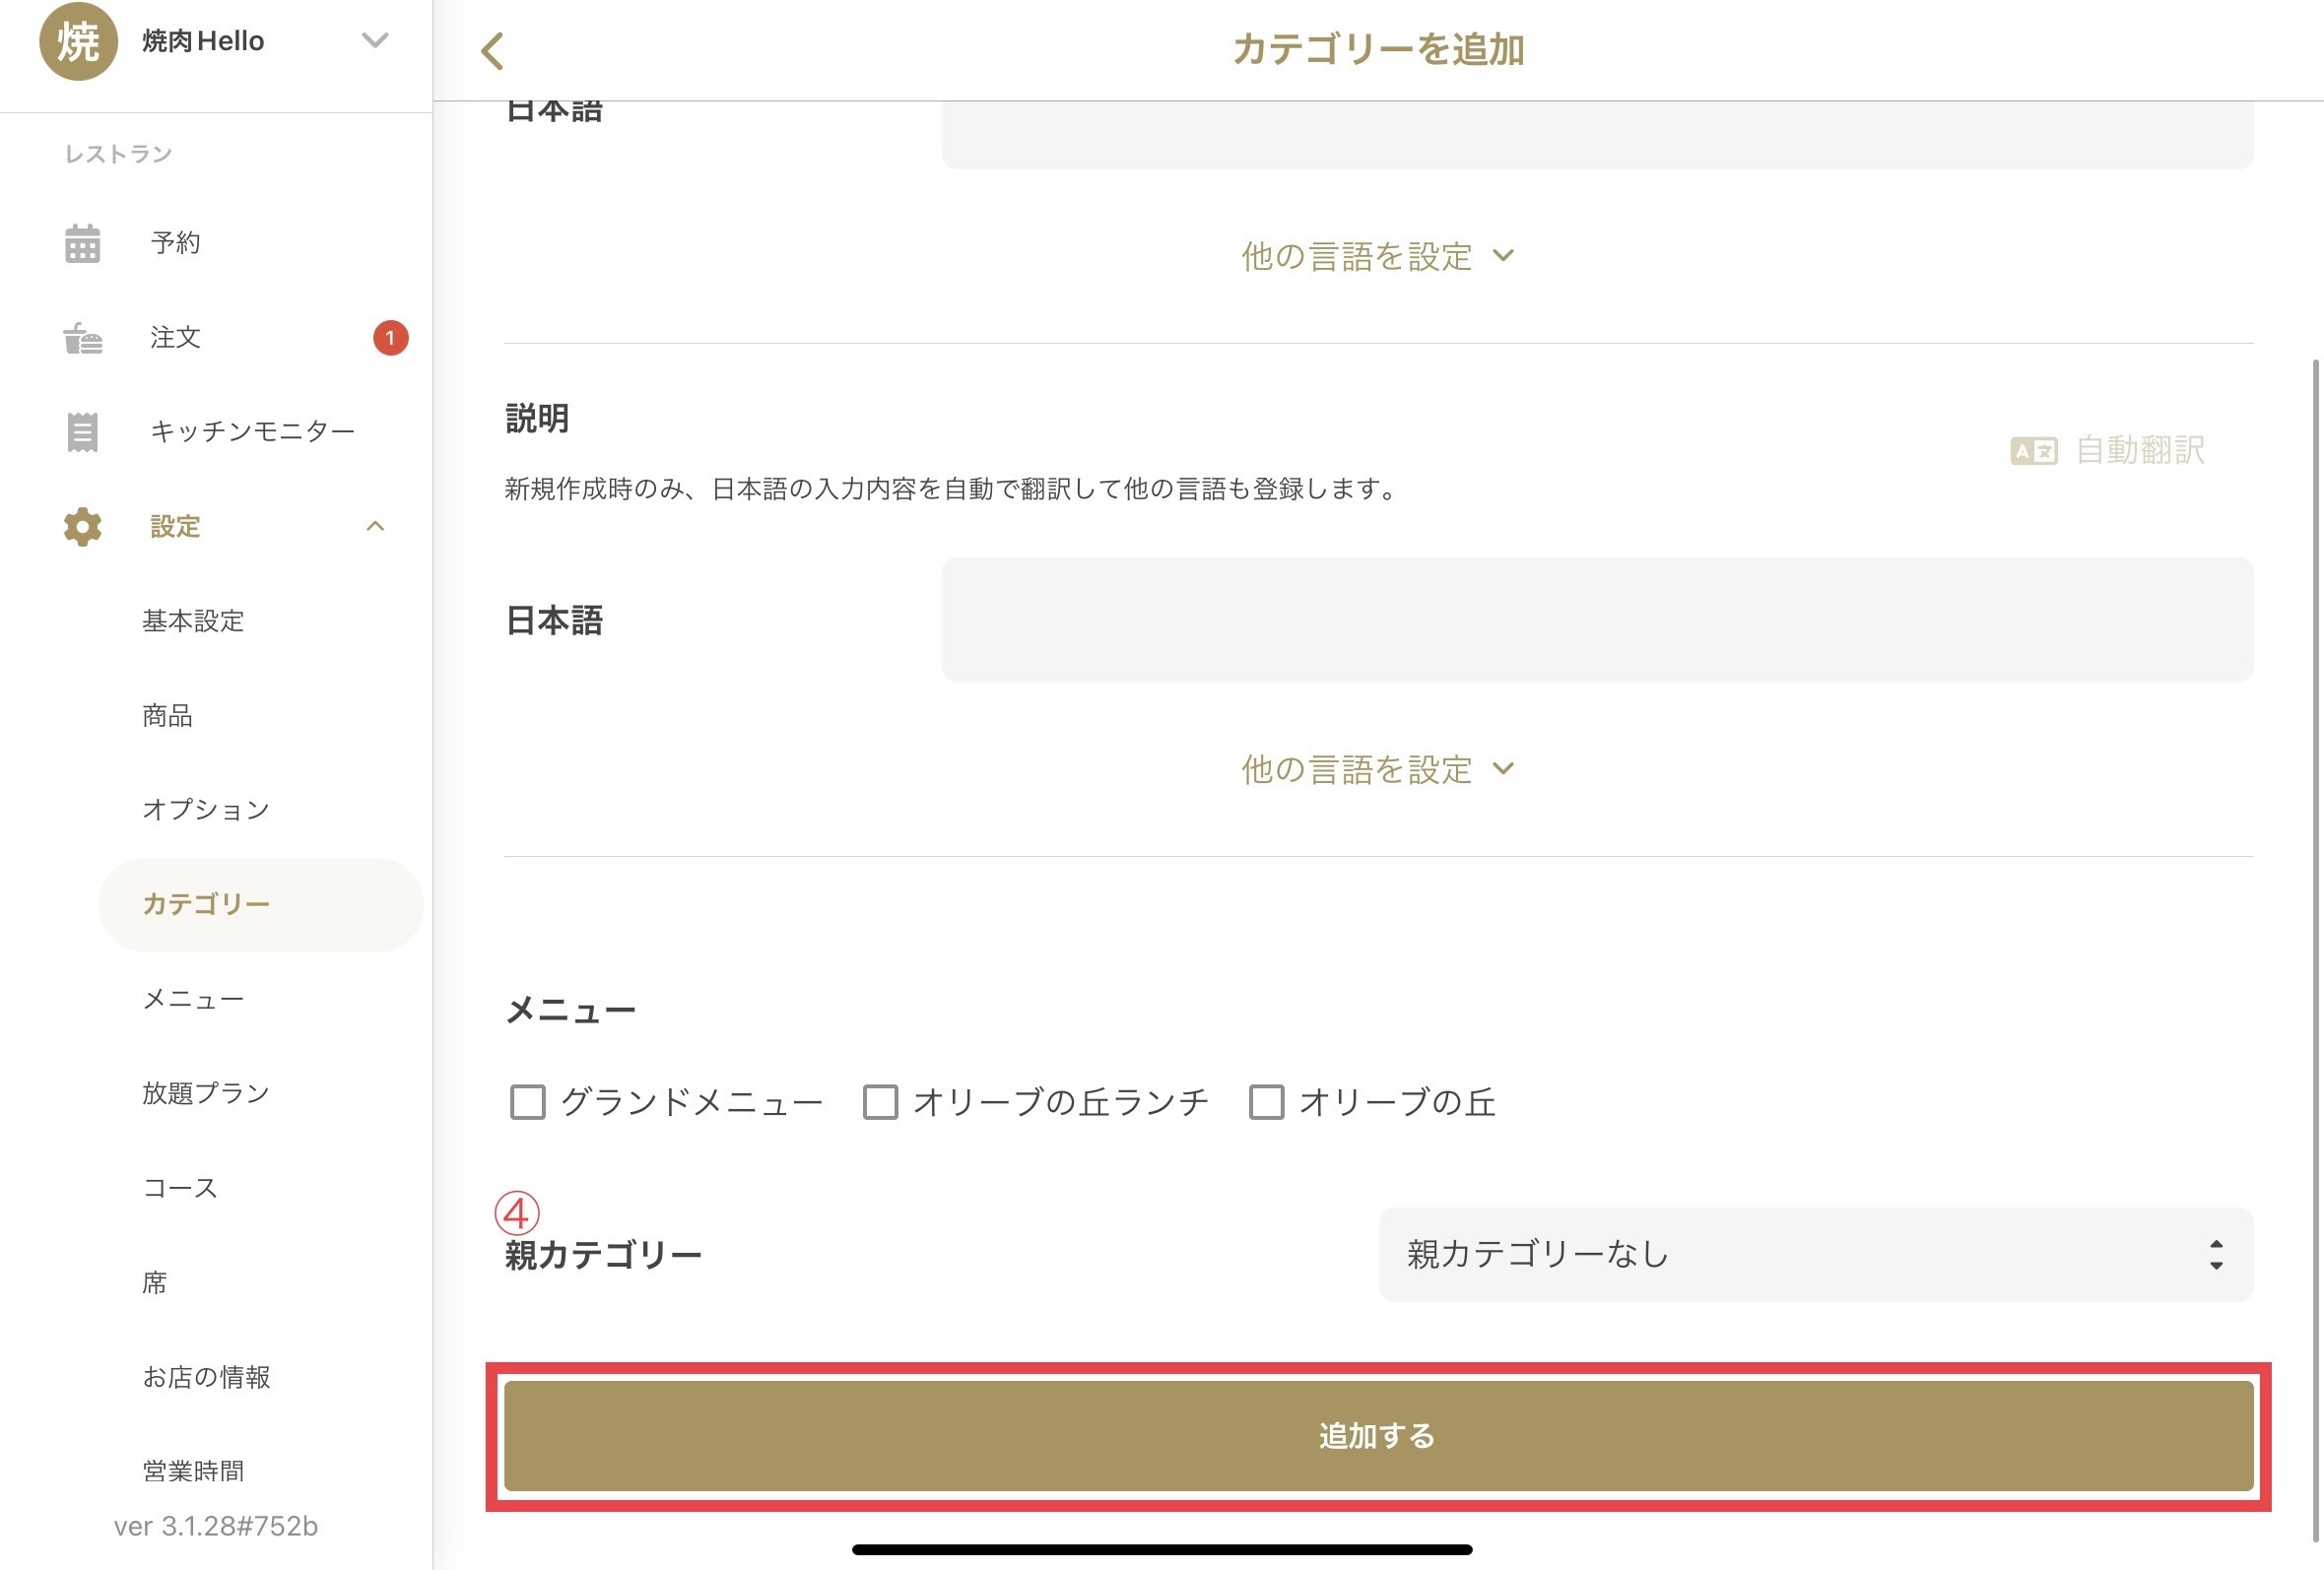This screenshot has height=1570, width=2324.
Task: Click the back arrow icon in header
Action: tap(492, 51)
